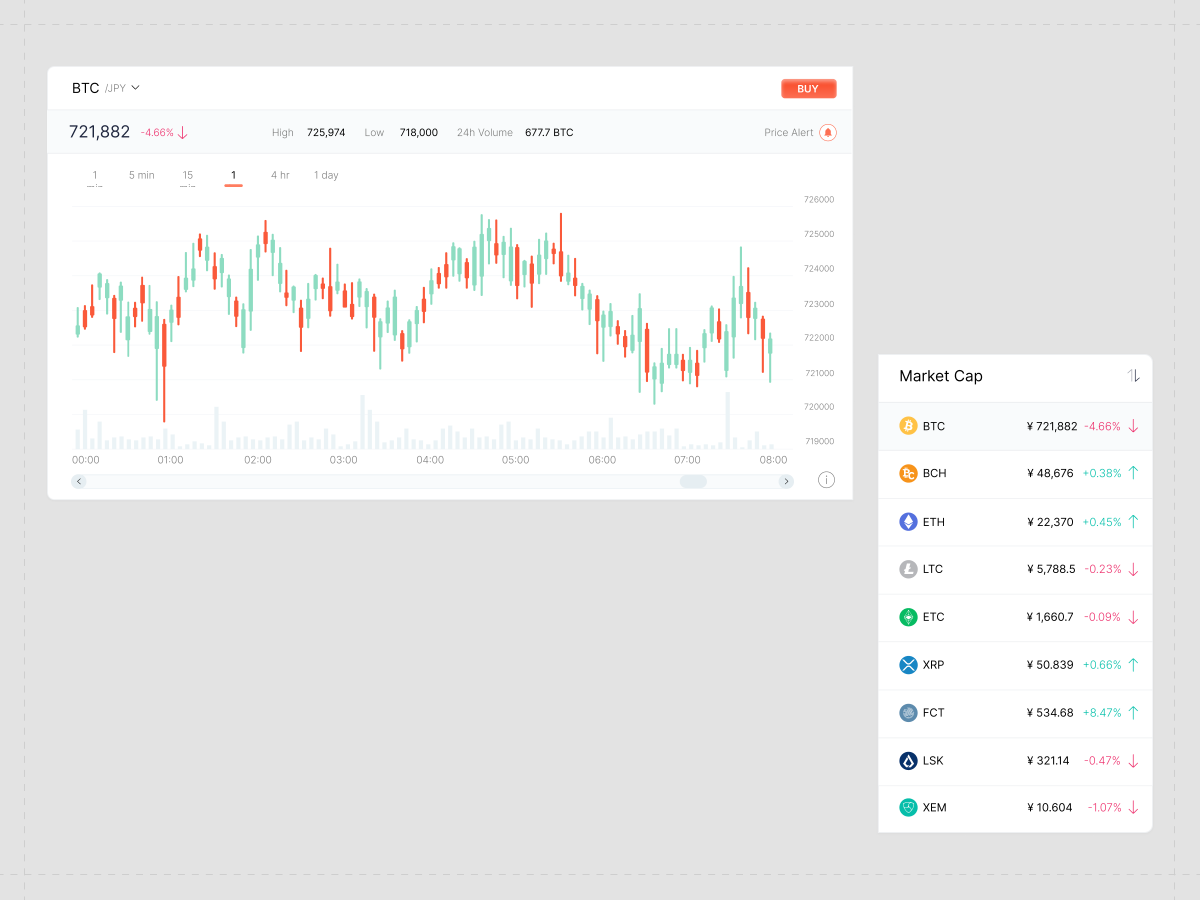Click the chart info icon
This screenshot has height=900, width=1200.
(x=826, y=480)
